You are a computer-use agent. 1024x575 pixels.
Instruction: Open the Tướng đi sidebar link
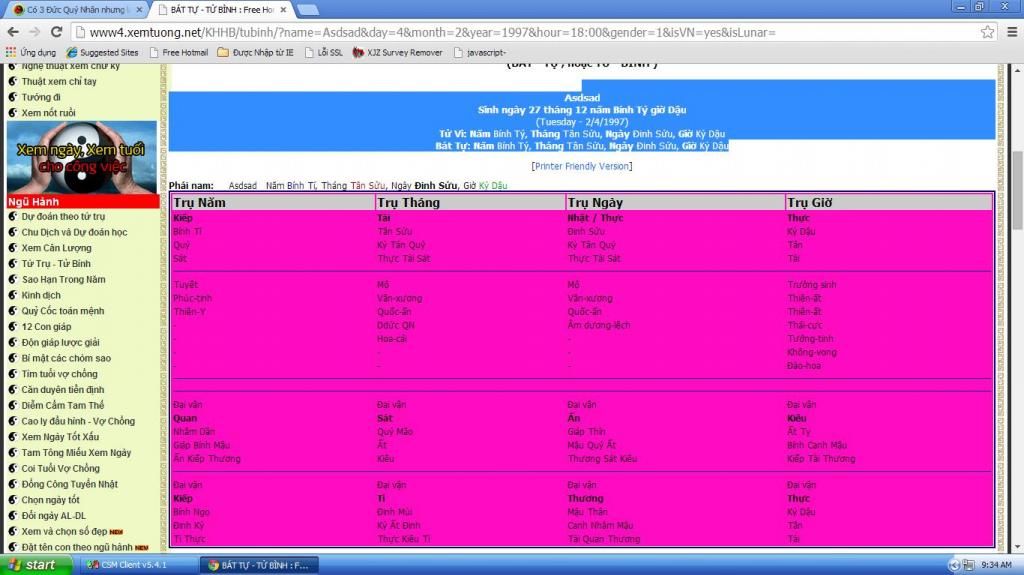pyautogui.click(x=41, y=97)
